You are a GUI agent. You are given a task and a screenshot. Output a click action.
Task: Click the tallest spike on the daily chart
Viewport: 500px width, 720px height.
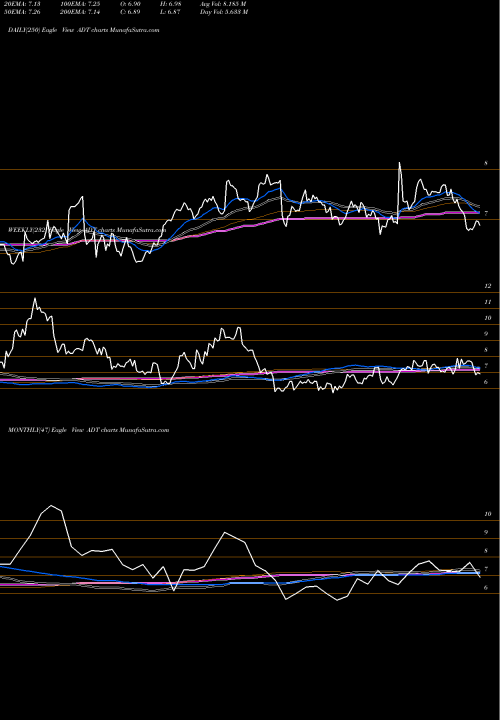[x=399, y=163]
